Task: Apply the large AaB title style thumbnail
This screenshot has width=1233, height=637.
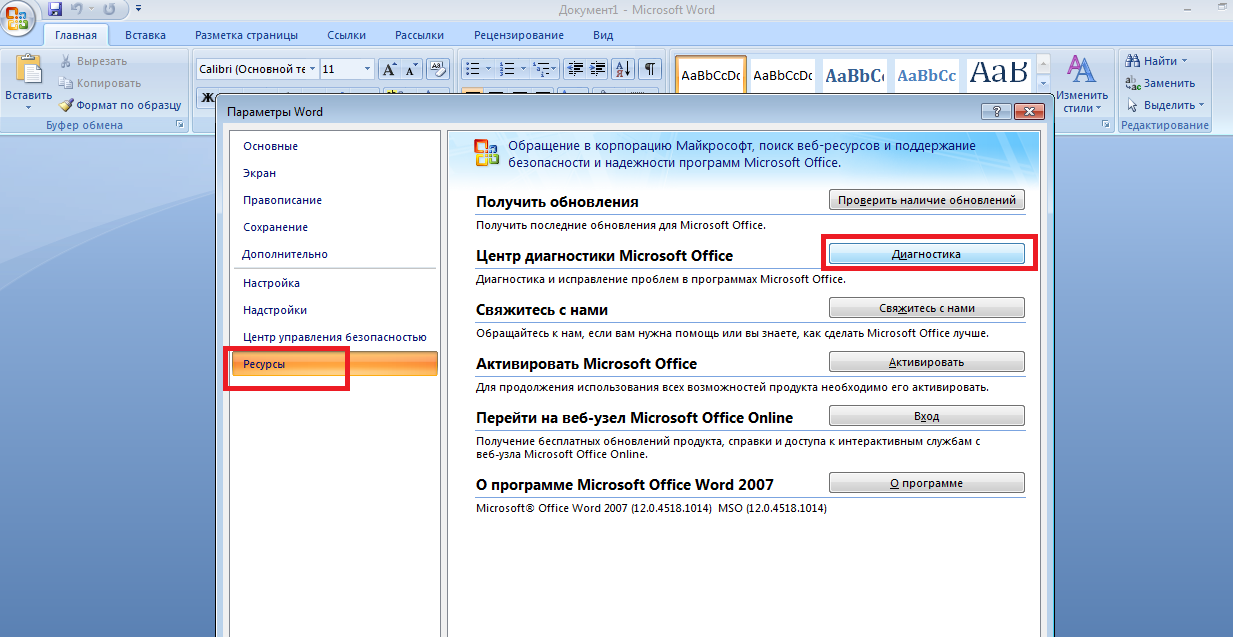Action: click(x=998, y=75)
